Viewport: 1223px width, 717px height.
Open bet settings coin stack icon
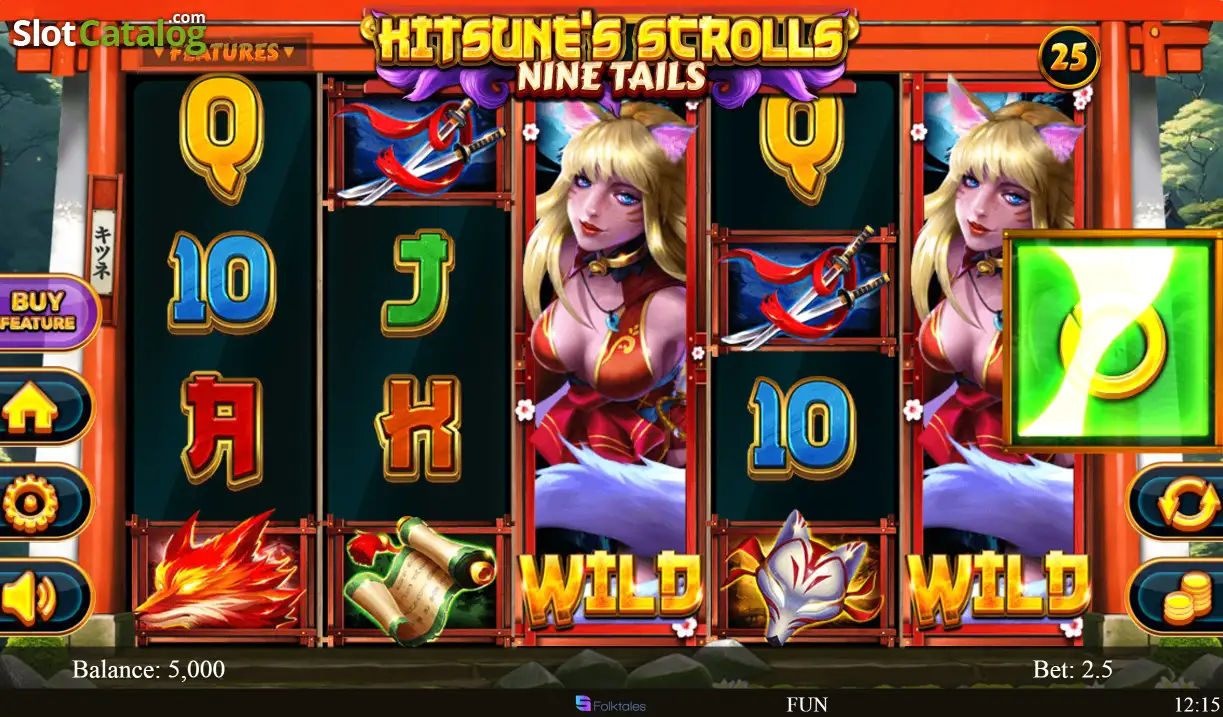1178,597
